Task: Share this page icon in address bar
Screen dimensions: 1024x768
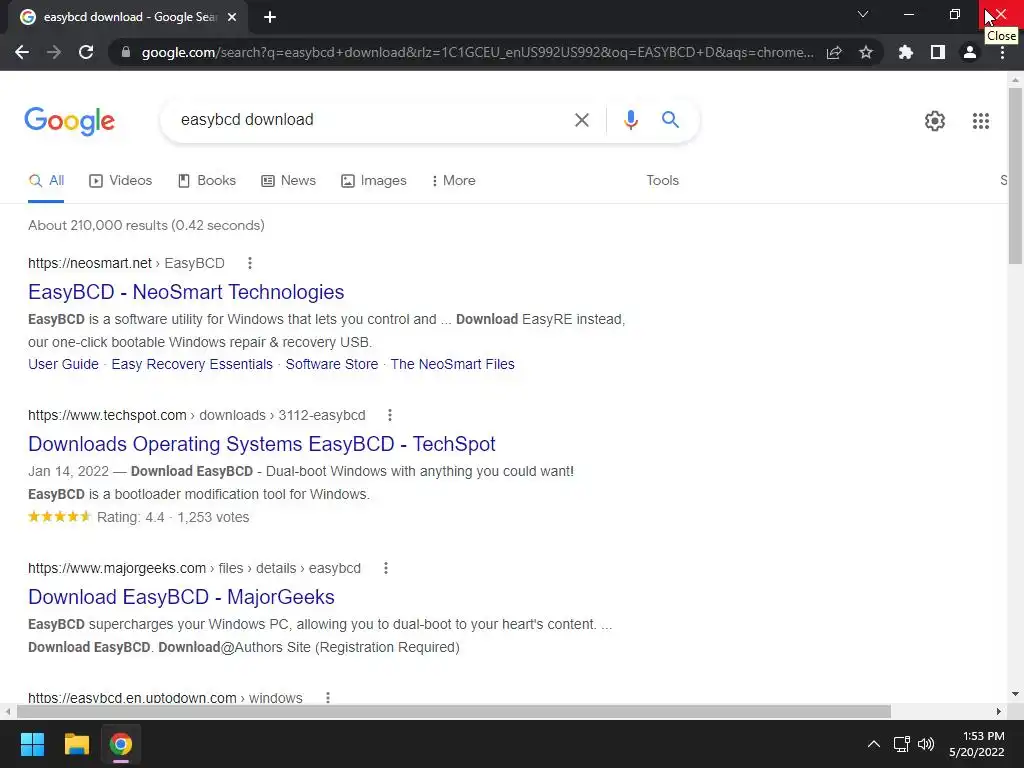Action: click(833, 52)
